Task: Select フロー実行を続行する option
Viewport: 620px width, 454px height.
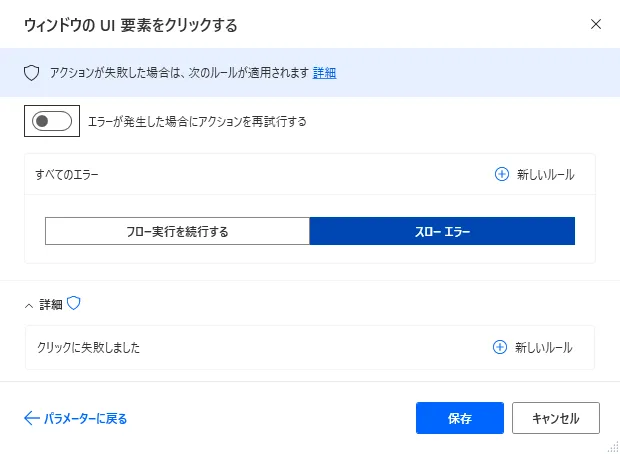Action: tap(177, 231)
